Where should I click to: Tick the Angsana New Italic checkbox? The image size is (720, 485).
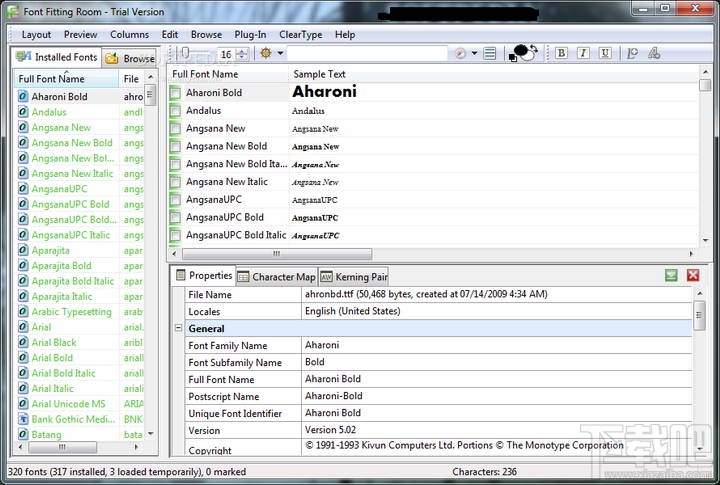(175, 182)
